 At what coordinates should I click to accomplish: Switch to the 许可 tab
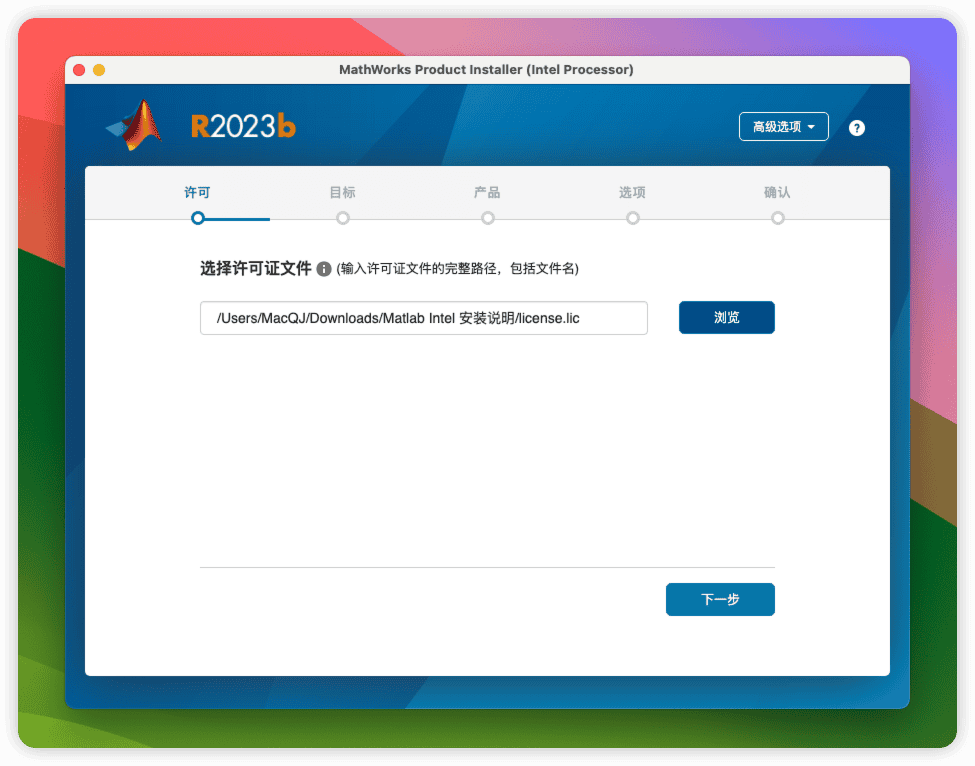point(197,192)
